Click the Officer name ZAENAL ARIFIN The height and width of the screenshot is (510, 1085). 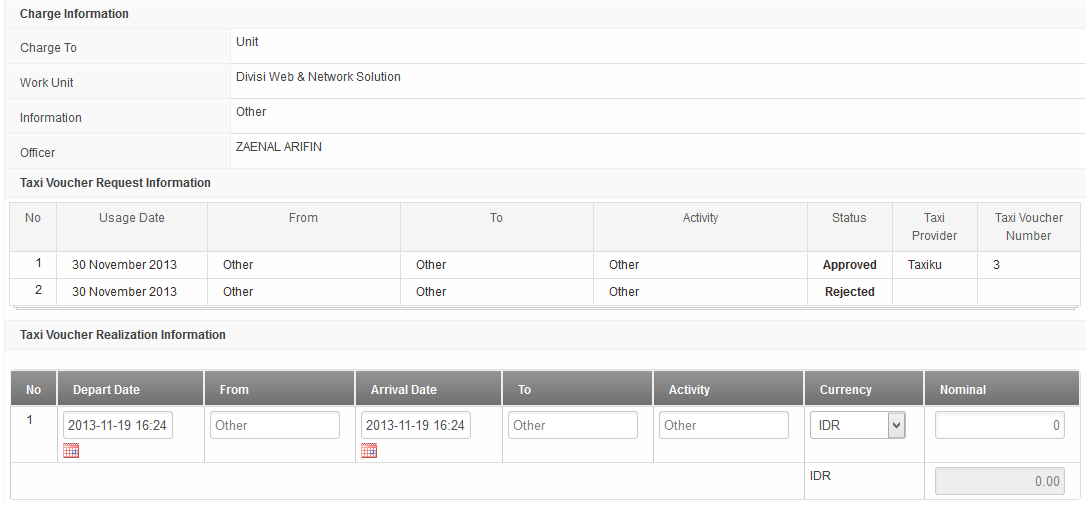coord(279,147)
